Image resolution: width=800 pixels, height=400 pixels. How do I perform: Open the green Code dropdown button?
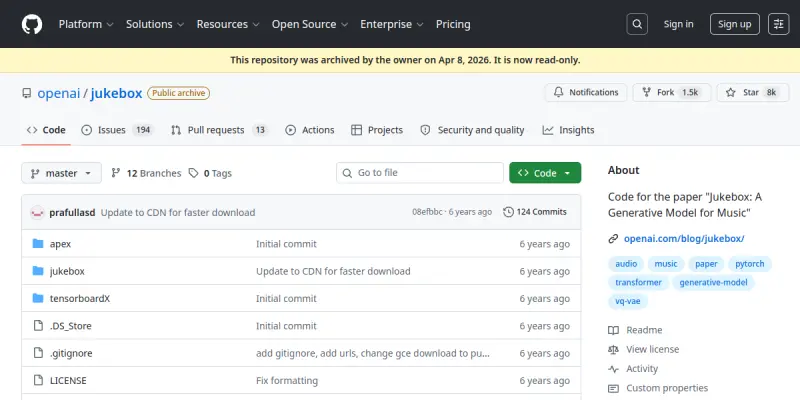[x=545, y=173]
